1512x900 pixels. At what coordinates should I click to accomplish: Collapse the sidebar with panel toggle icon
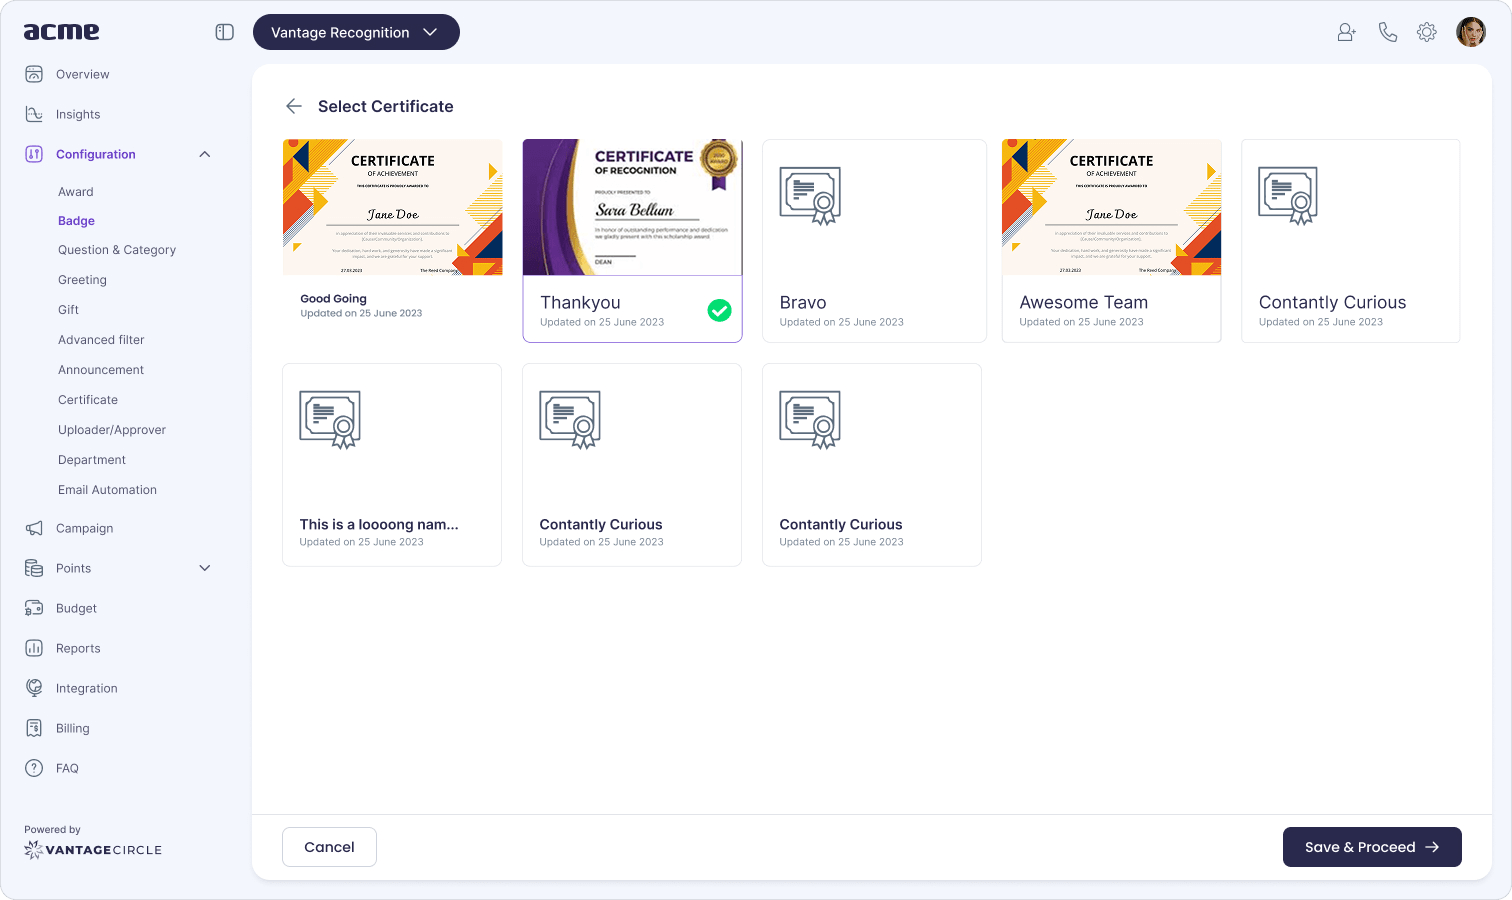pos(225,32)
